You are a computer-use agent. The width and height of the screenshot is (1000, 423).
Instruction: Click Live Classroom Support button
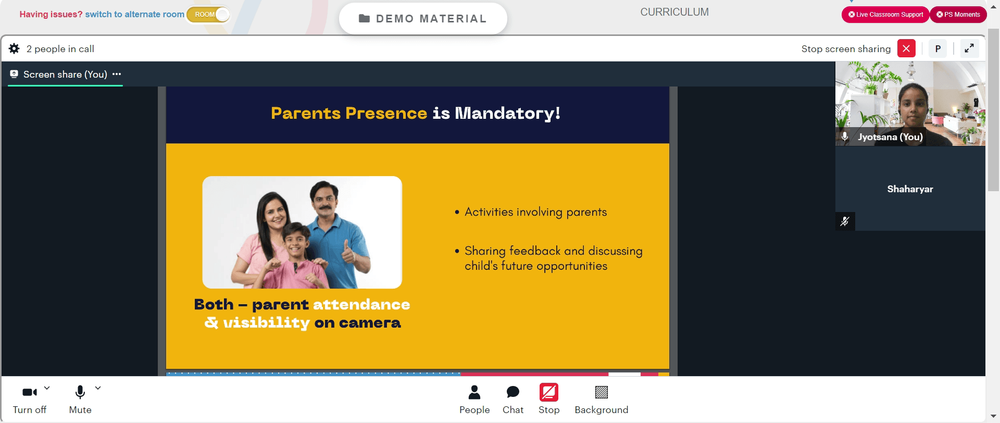(885, 14)
